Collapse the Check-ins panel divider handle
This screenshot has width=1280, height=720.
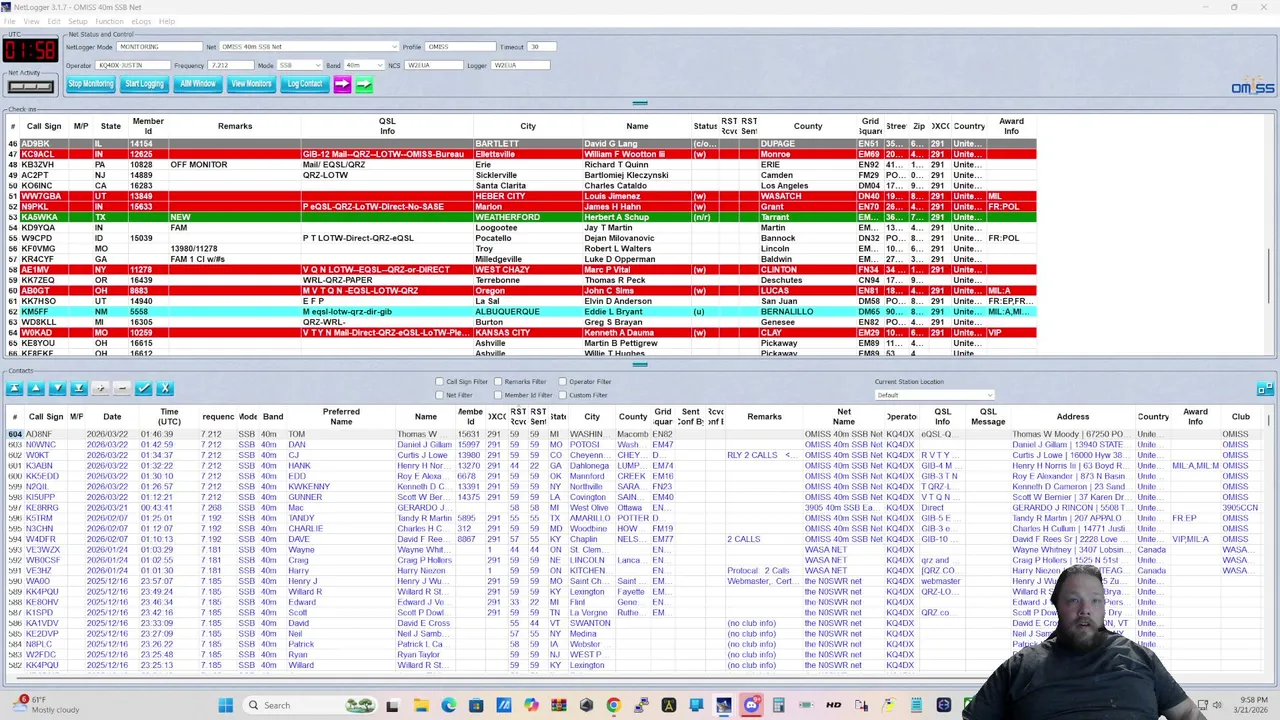[x=640, y=103]
